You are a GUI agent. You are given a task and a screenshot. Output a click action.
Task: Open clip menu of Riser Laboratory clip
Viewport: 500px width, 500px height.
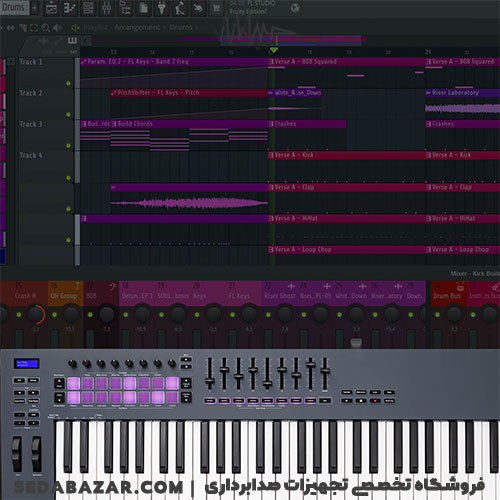[428, 93]
